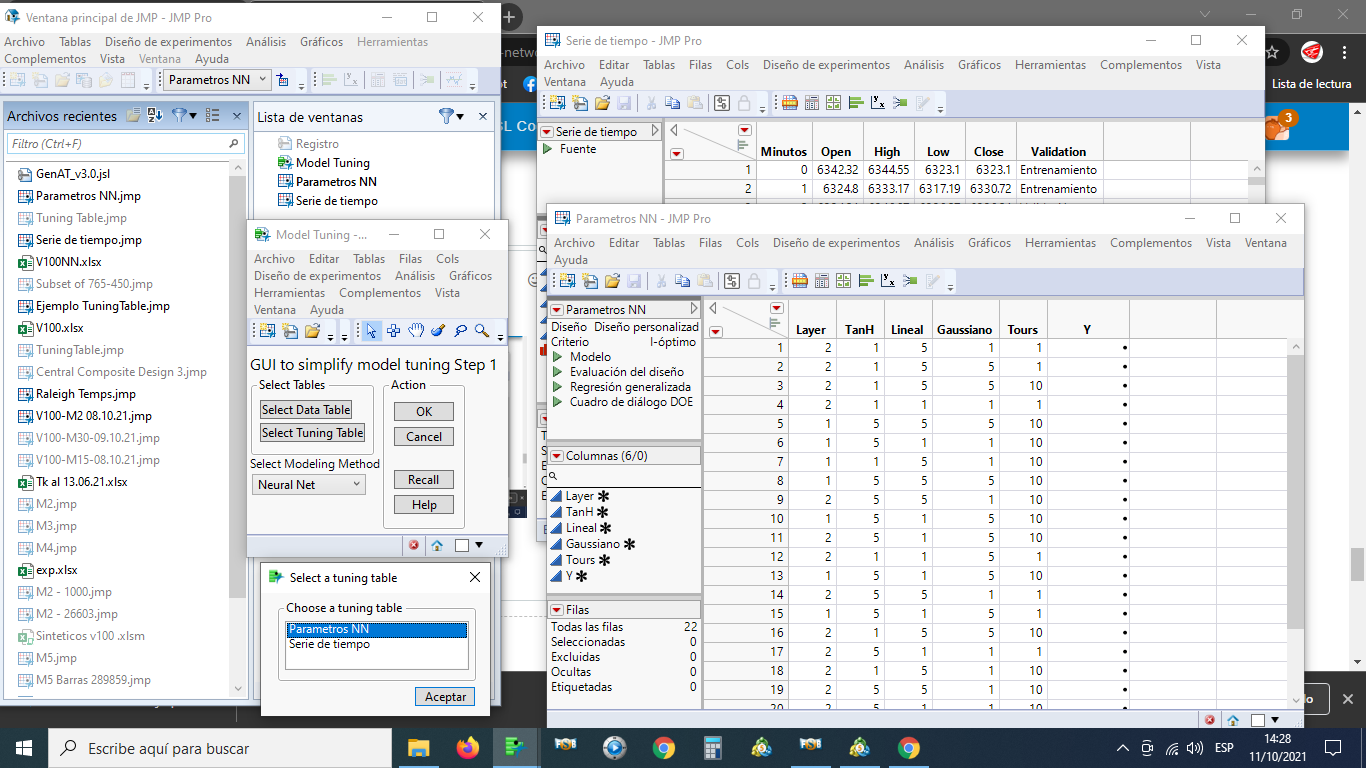Click the Recall button in Model Tuning
Screen dimensions: 1366x768
pyautogui.click(x=423, y=480)
